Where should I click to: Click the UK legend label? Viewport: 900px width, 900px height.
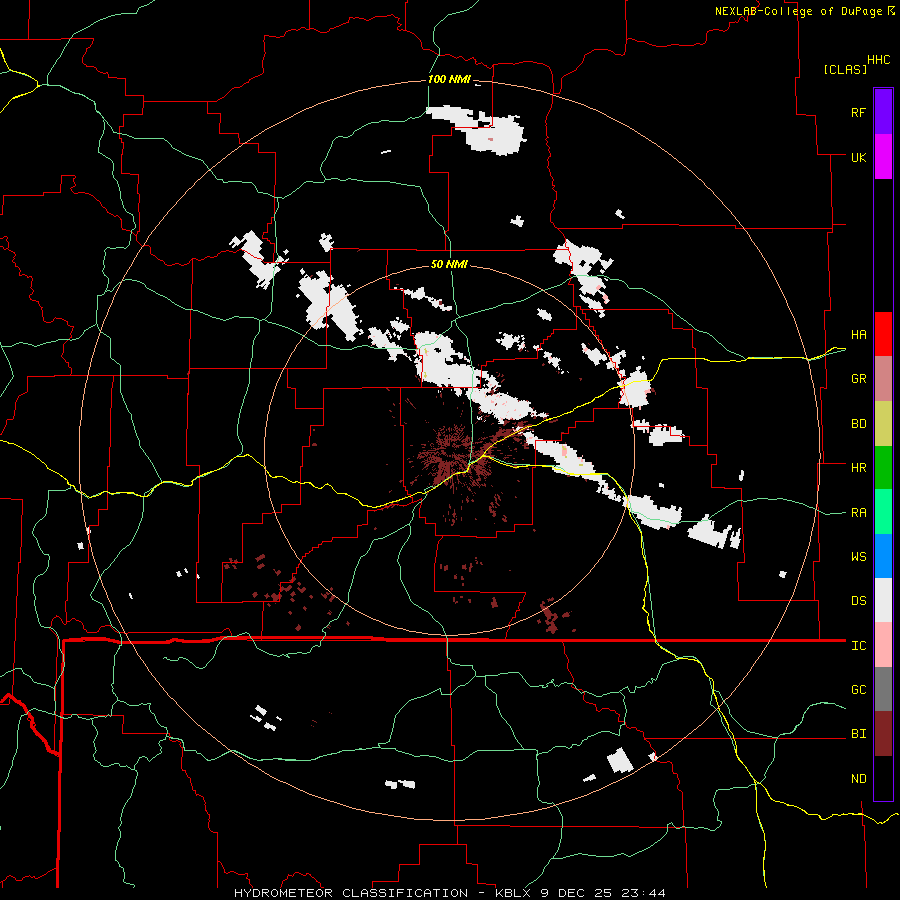tap(858, 157)
